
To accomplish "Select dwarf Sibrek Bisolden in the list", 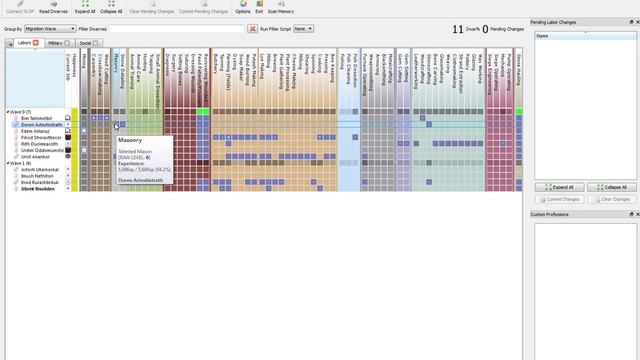I will [x=38, y=189].
